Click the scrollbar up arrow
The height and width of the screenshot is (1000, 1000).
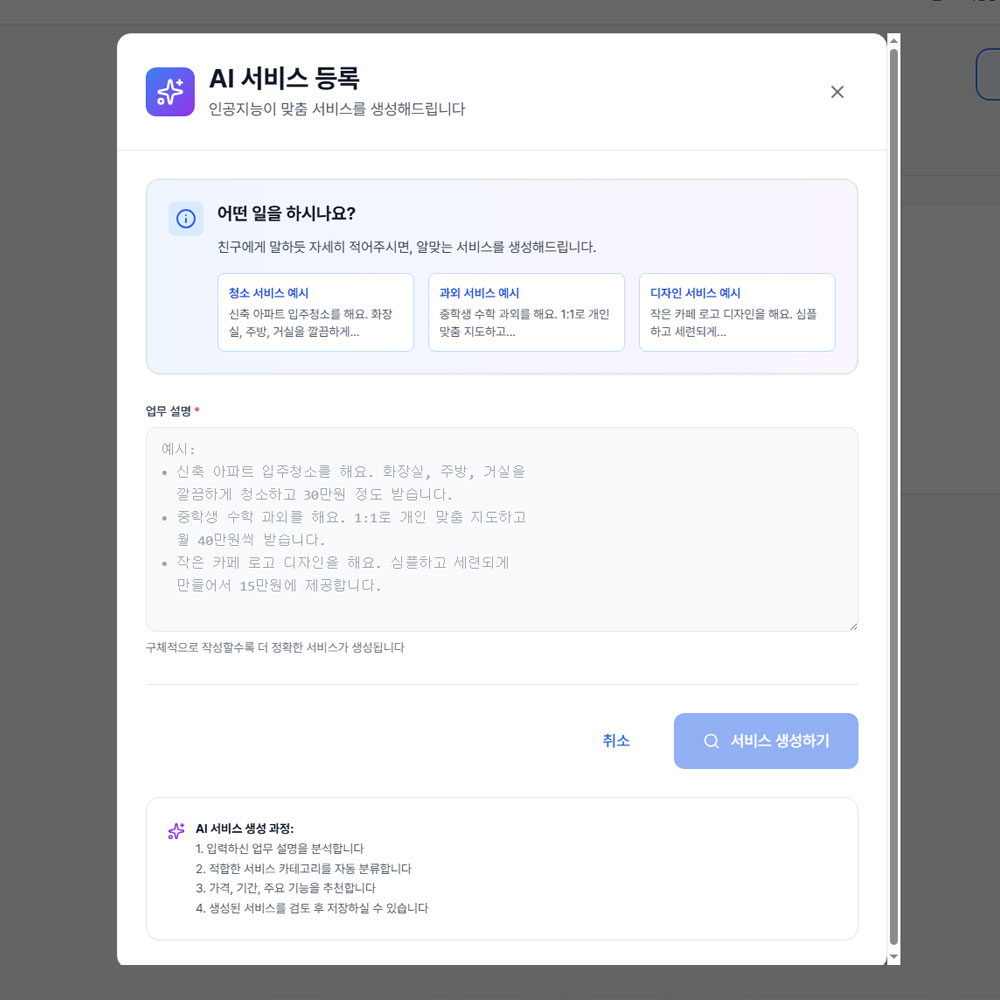[890, 42]
